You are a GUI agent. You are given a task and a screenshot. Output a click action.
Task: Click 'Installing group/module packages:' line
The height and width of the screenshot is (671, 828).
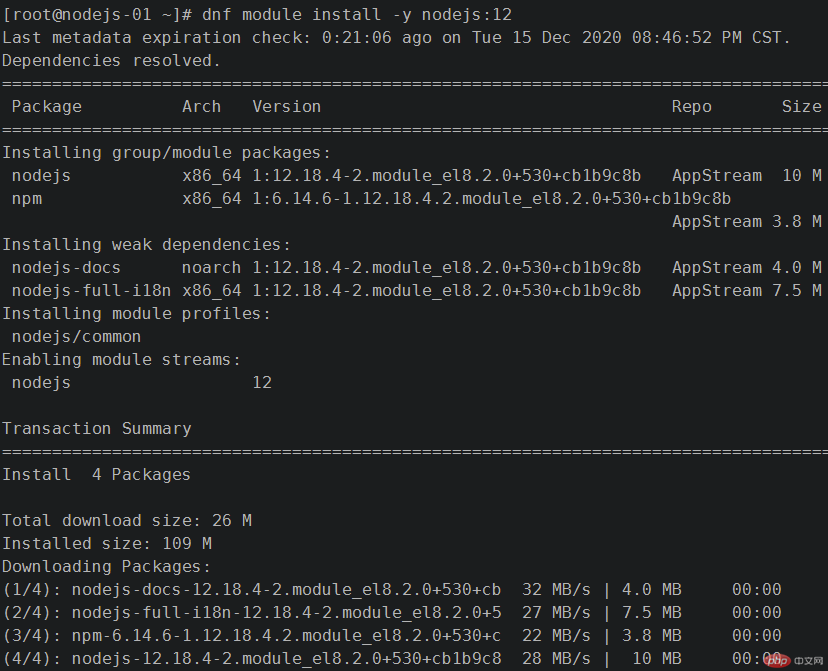click(x=166, y=153)
